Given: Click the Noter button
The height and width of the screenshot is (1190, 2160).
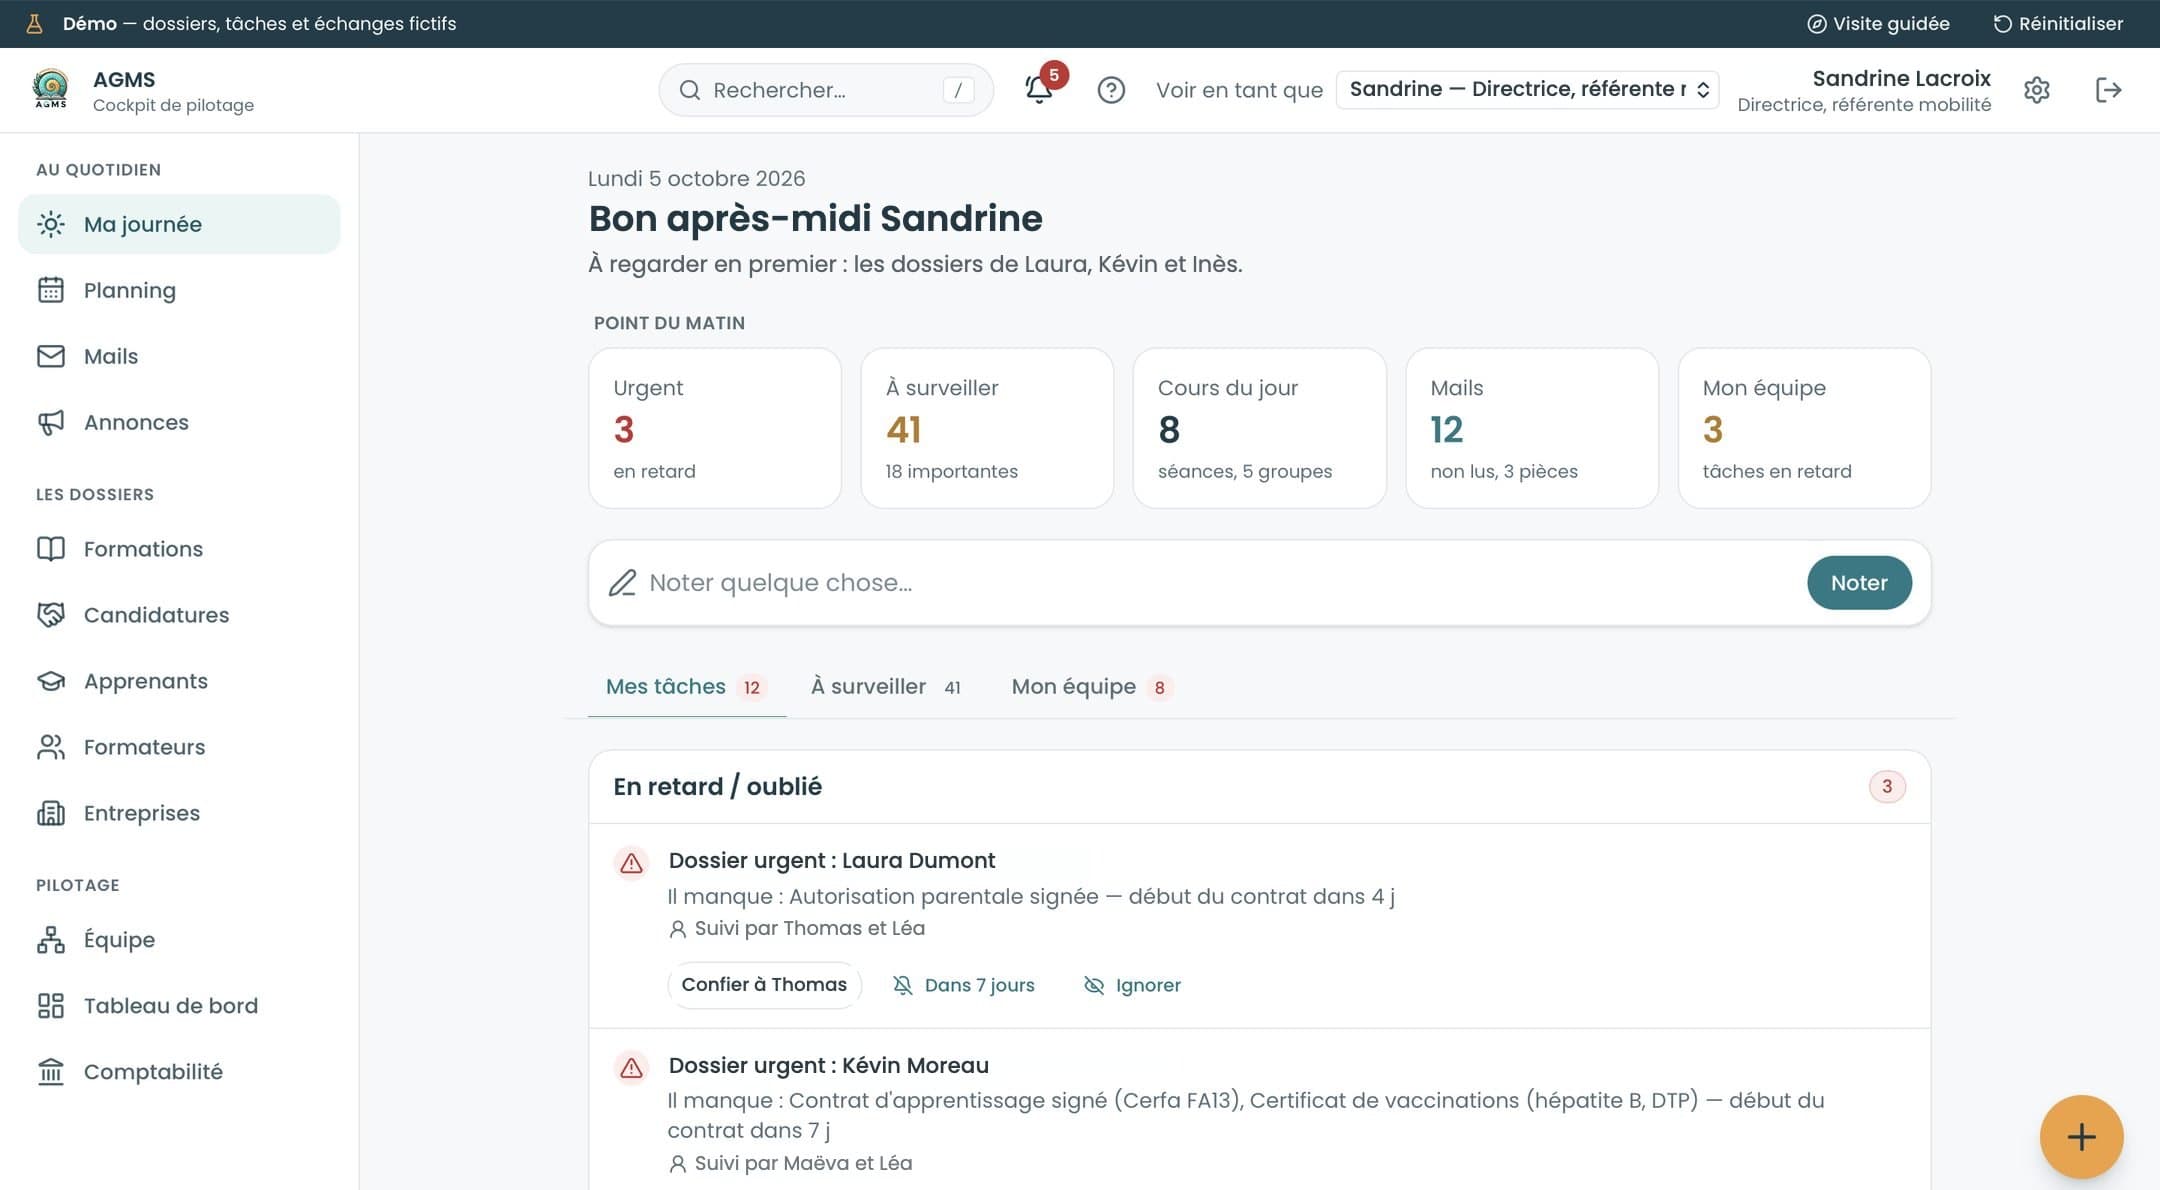Looking at the screenshot, I should click(x=1859, y=583).
